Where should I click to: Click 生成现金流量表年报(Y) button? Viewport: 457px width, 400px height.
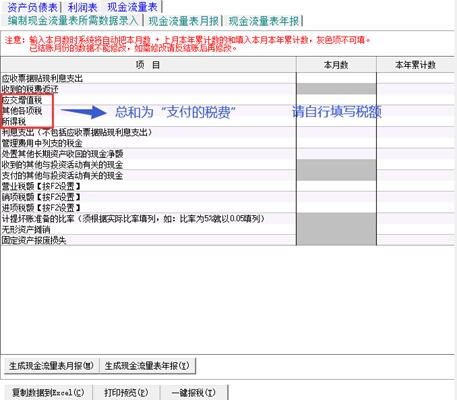tap(147, 366)
